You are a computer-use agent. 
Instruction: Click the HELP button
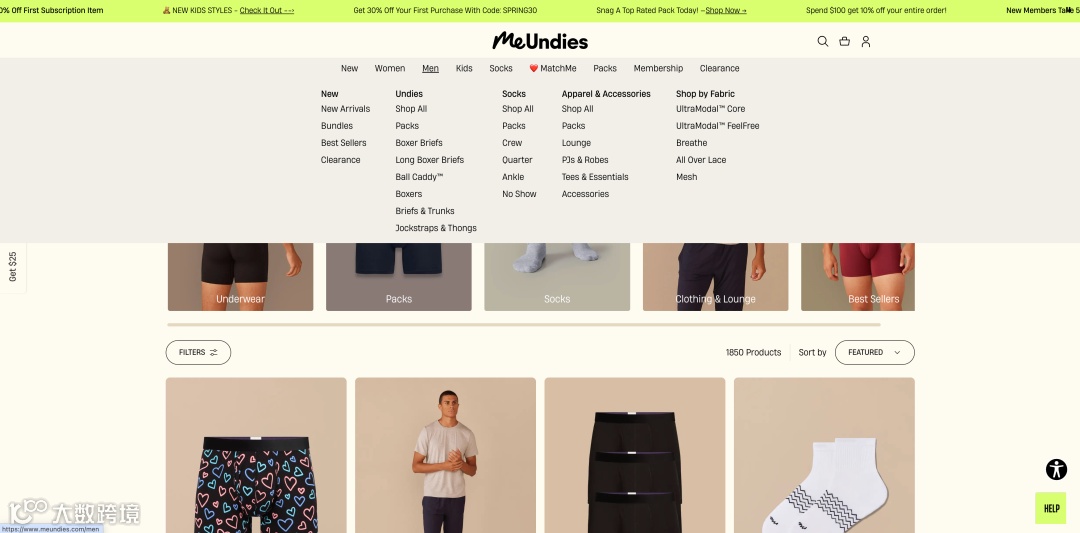(1050, 508)
